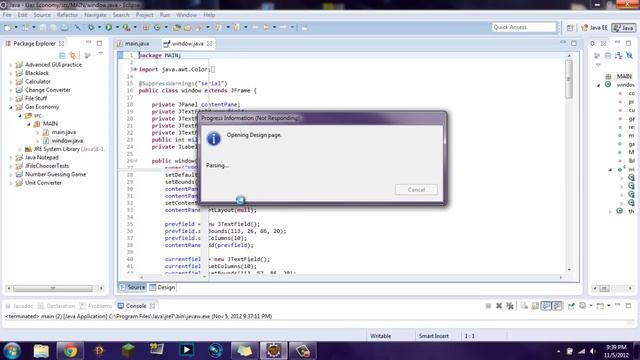Click the Debug bug icon in toolbar
The image size is (640, 360).
pyautogui.click(x=91, y=28)
